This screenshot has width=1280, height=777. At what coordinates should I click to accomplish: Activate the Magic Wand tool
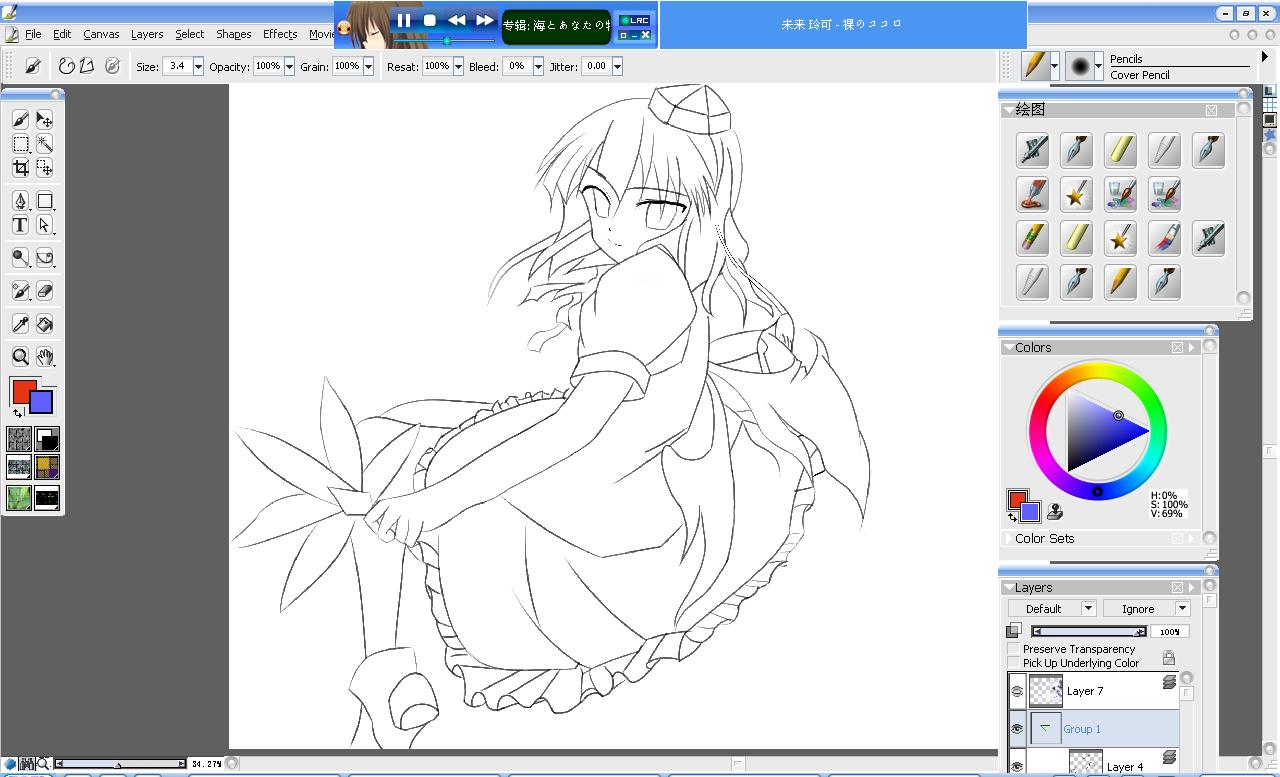tap(45, 144)
